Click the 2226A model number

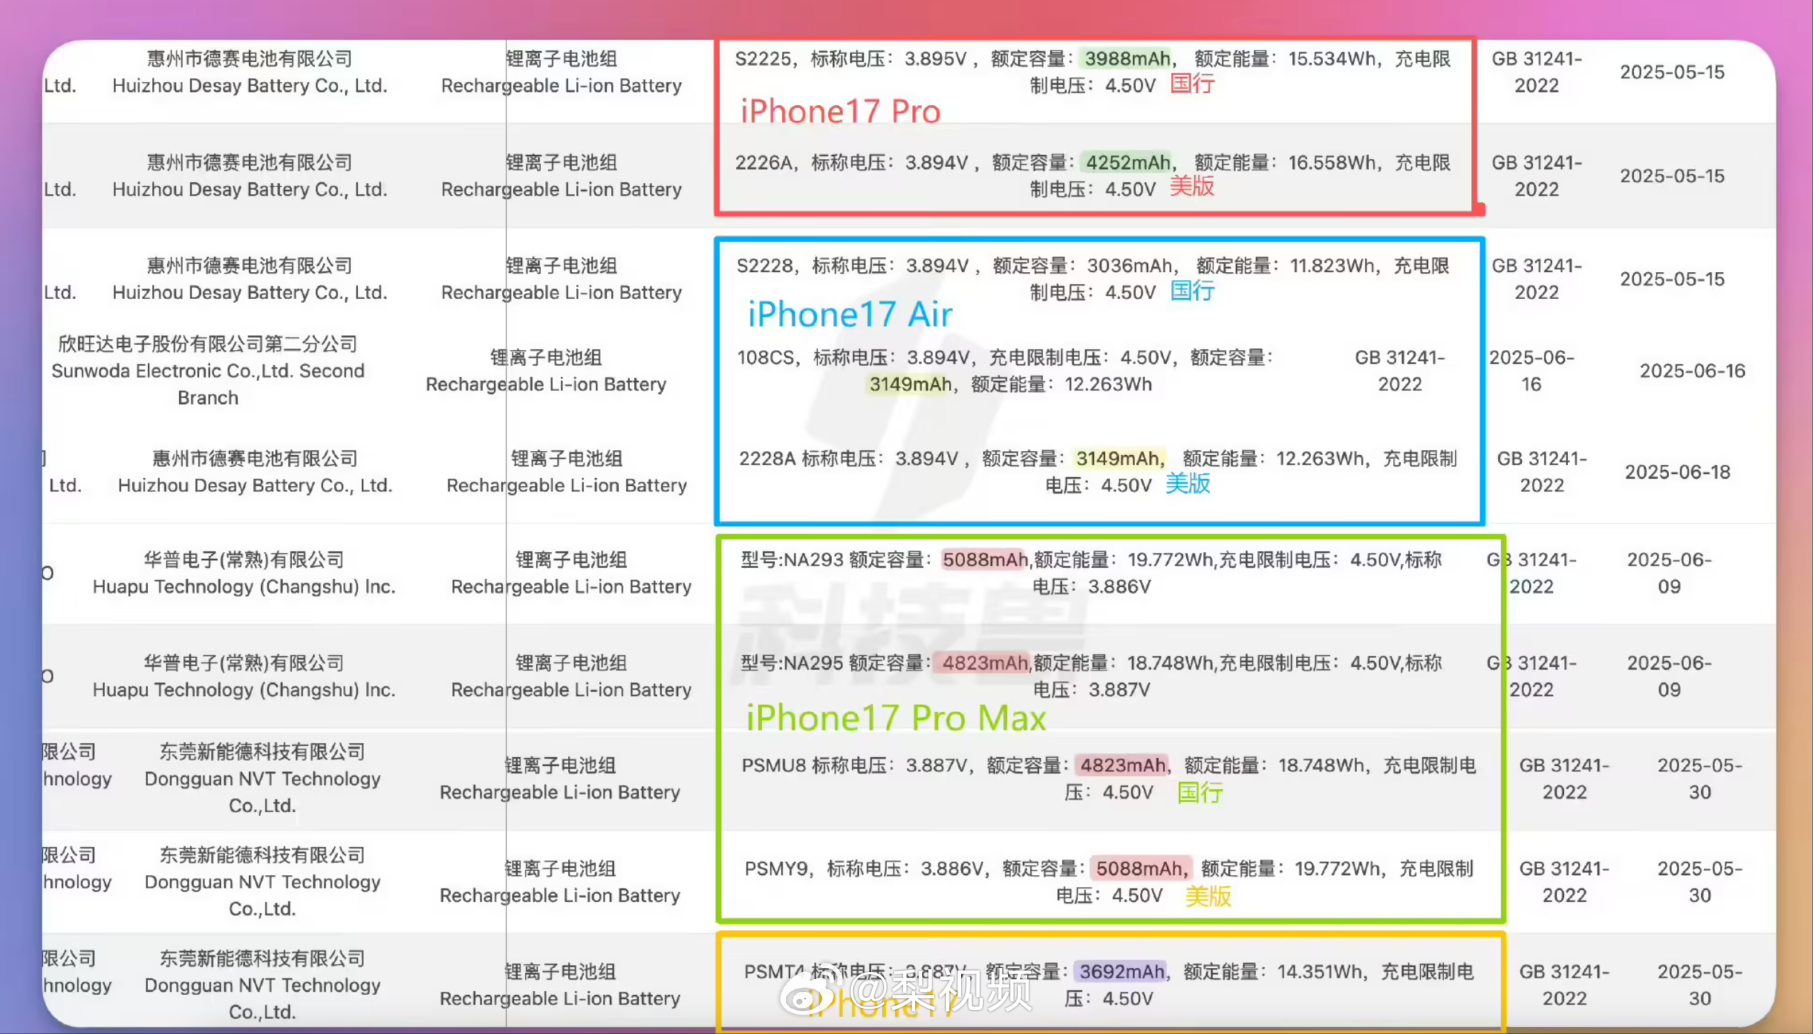(x=765, y=163)
